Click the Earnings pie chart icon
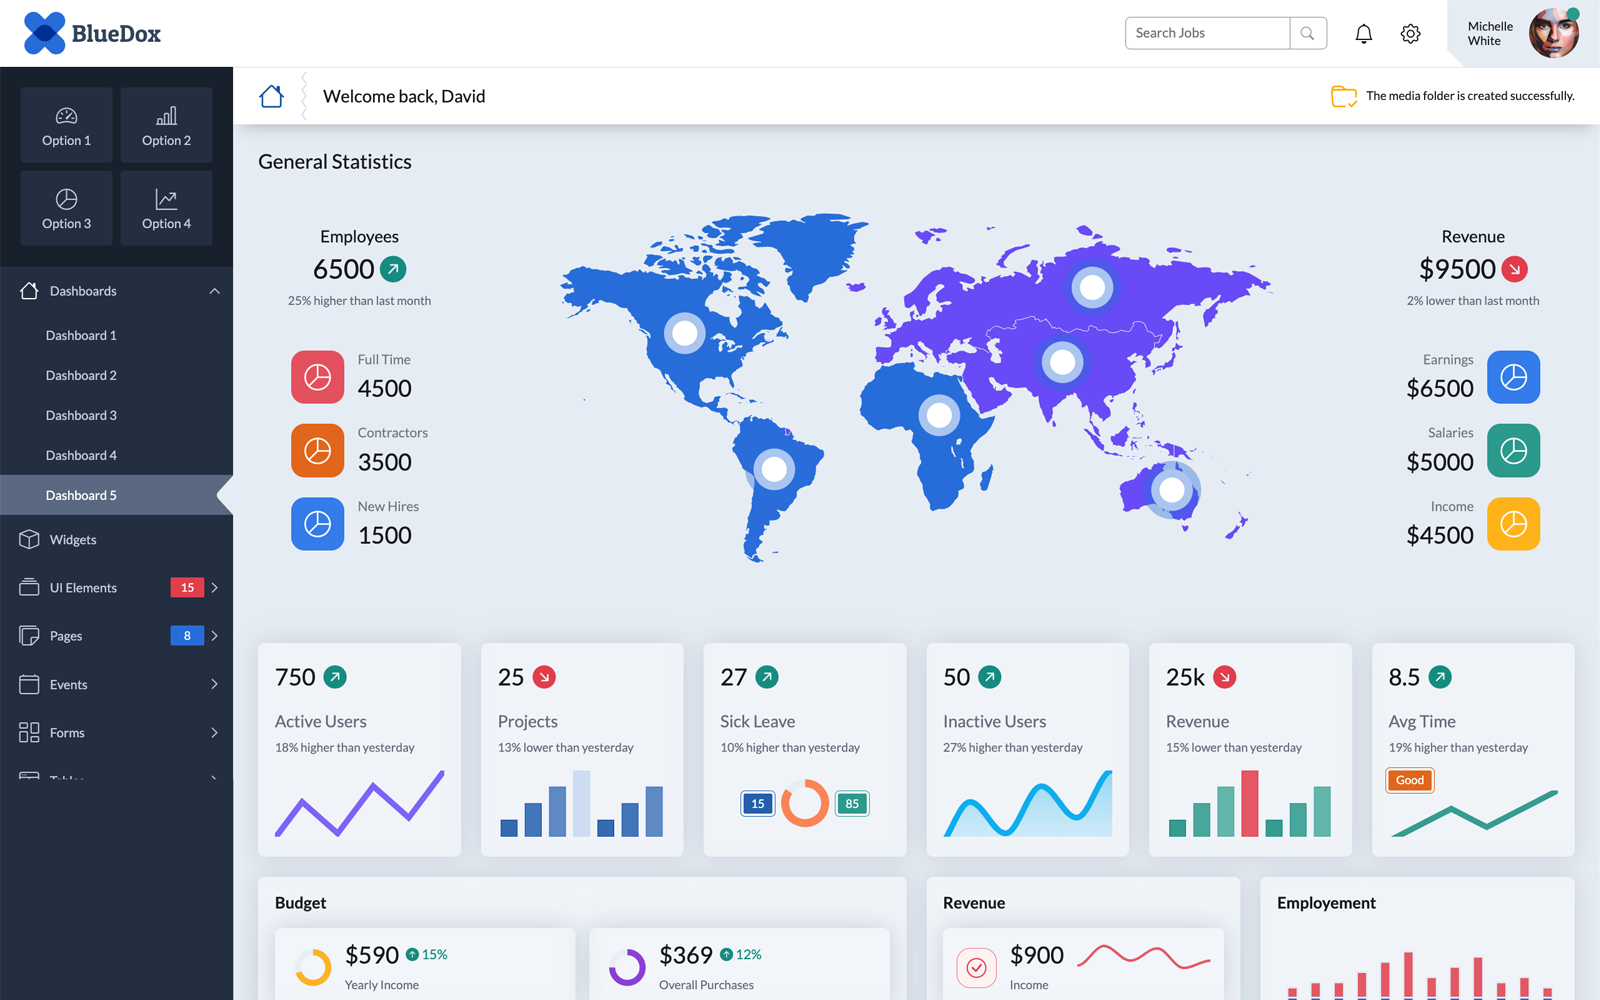 click(1513, 377)
